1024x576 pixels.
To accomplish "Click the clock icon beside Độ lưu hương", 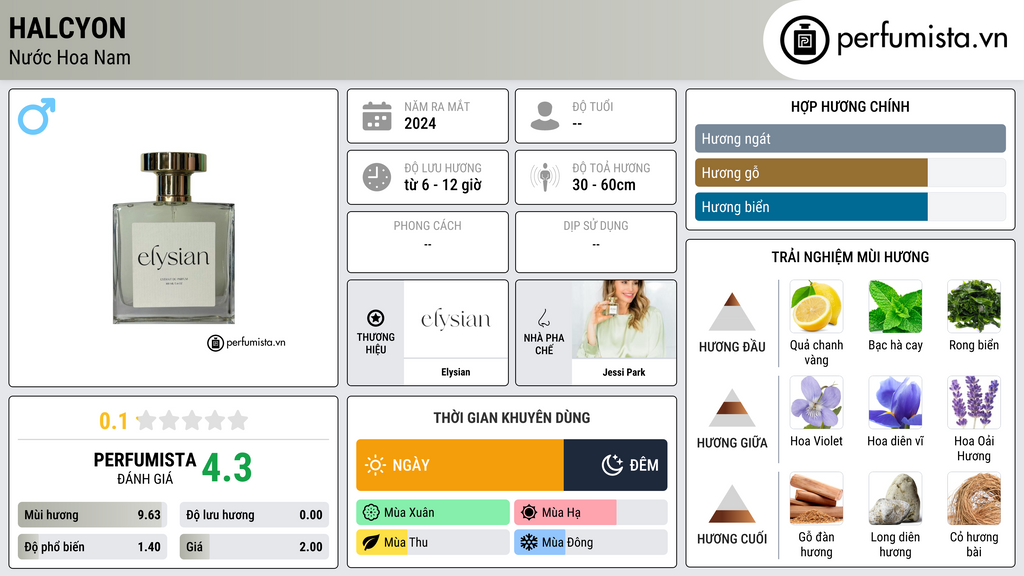I will [377, 177].
